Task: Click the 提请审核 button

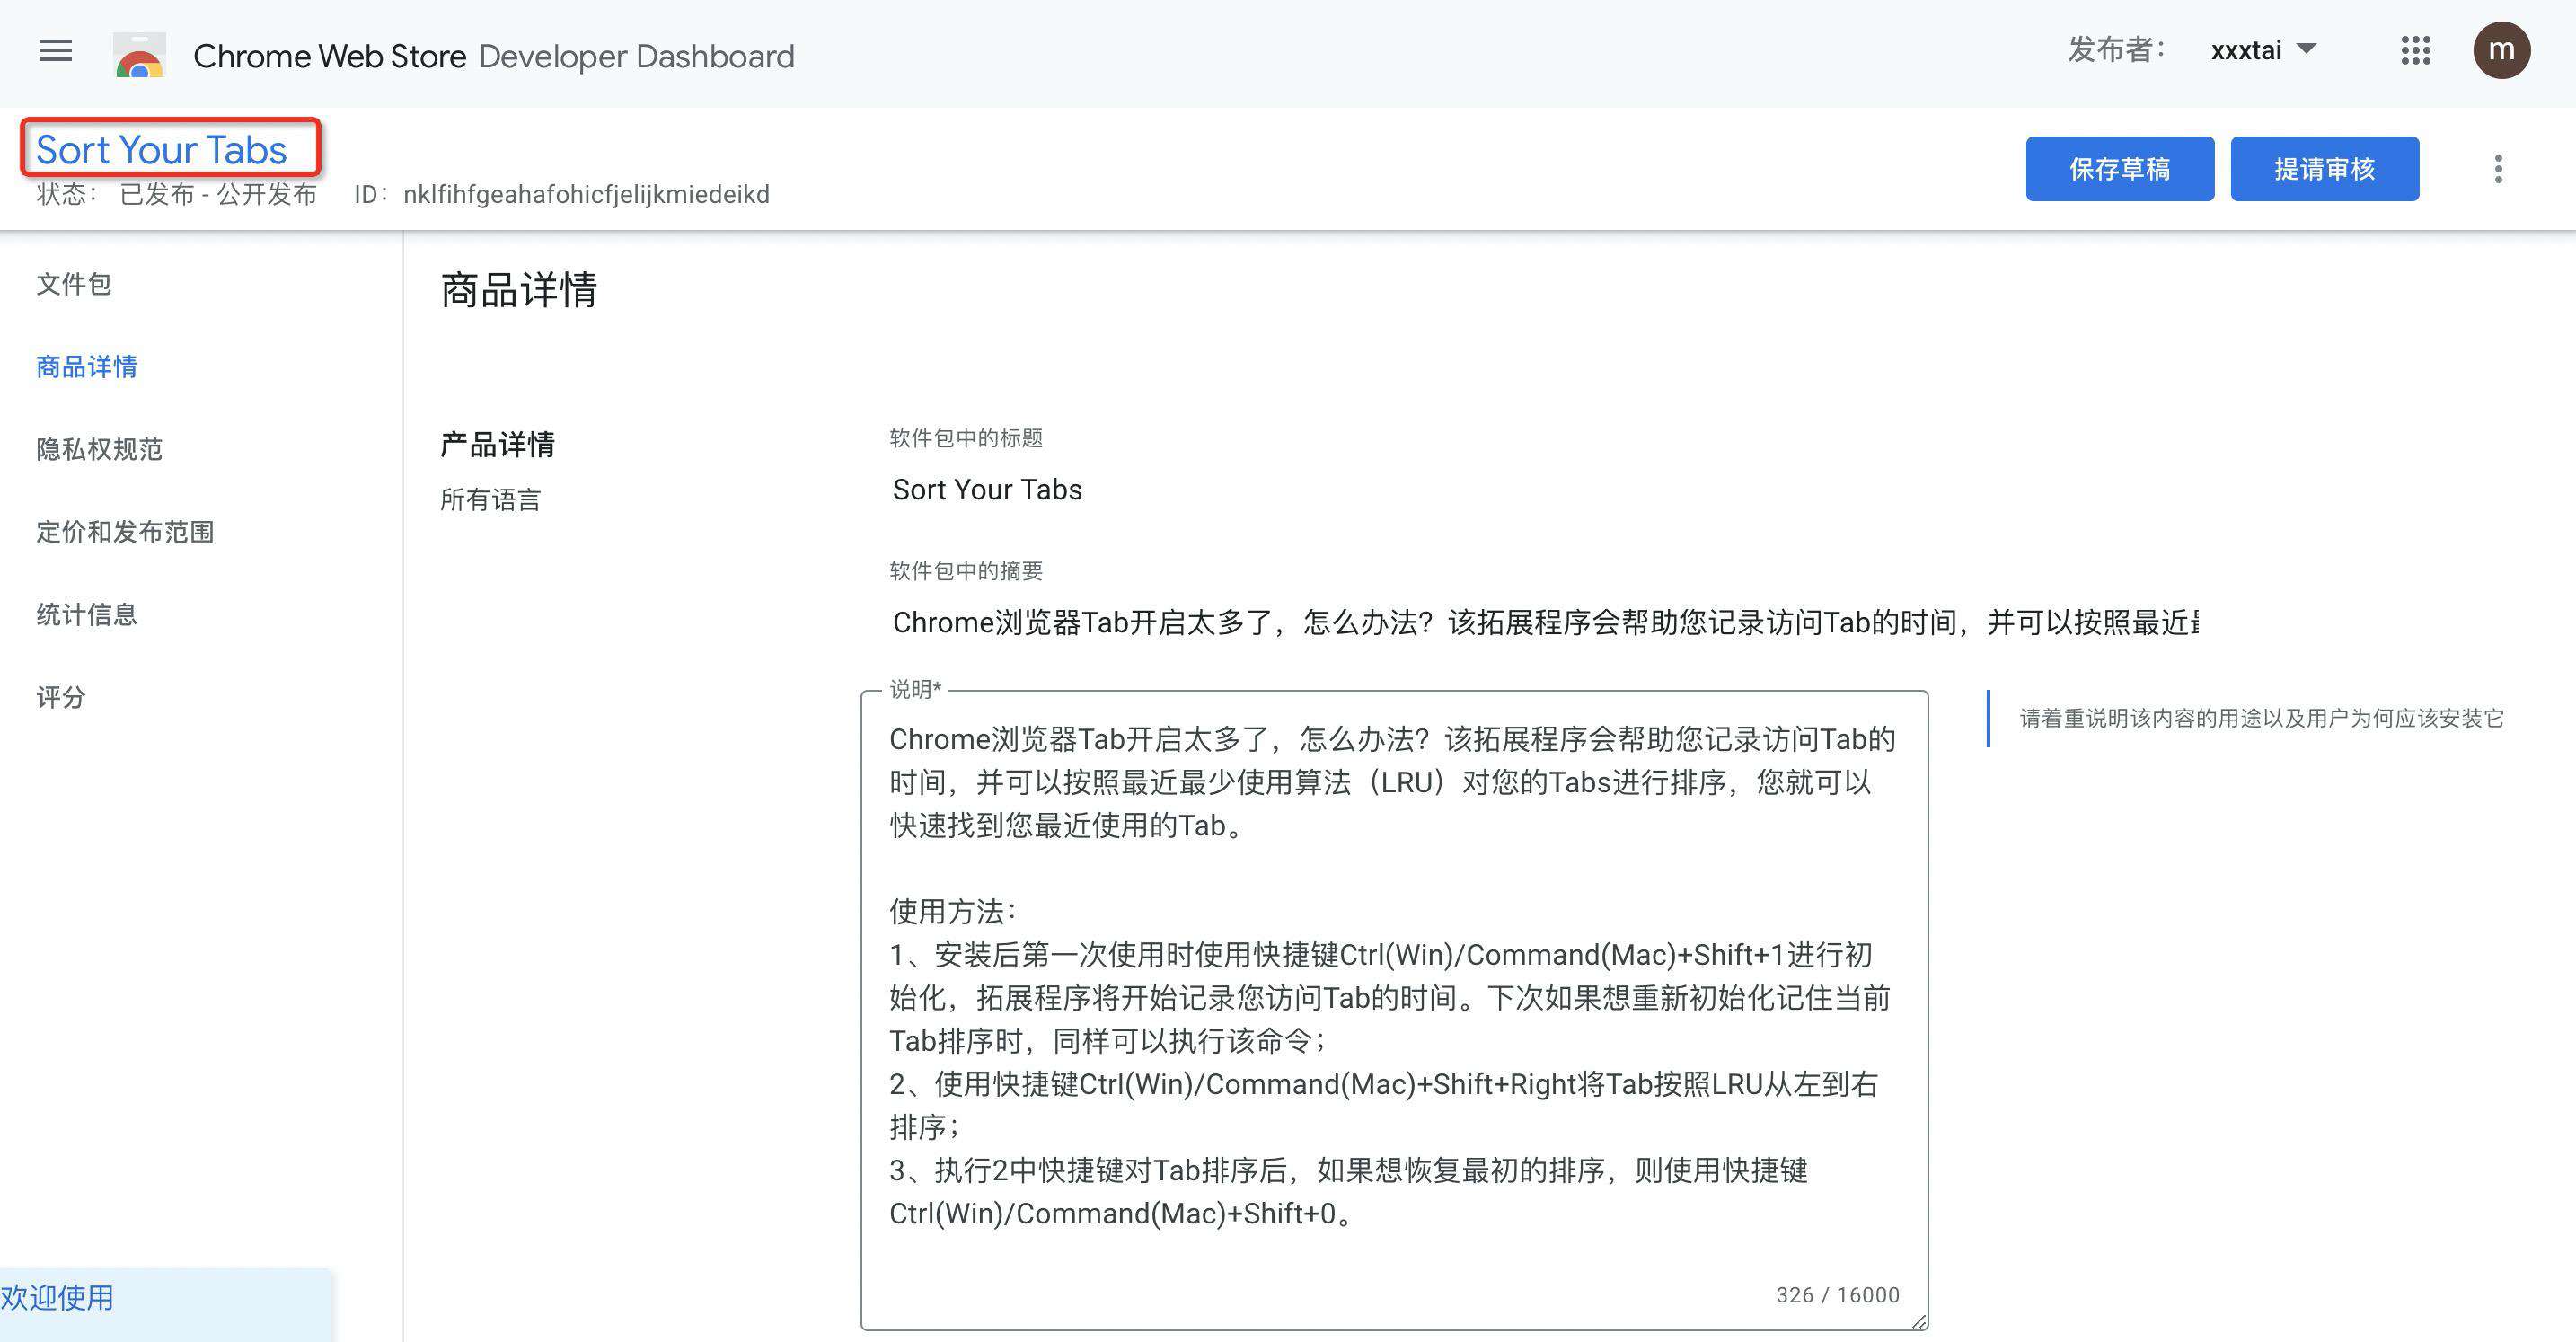Action: [2324, 168]
